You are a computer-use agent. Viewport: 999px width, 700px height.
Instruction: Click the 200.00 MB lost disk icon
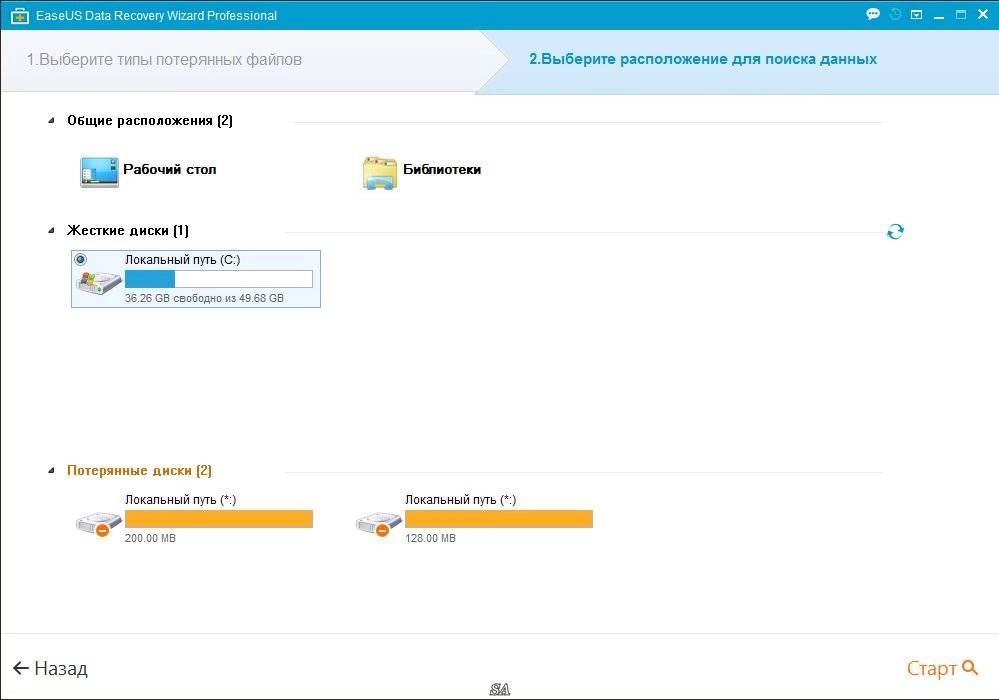pos(99,524)
